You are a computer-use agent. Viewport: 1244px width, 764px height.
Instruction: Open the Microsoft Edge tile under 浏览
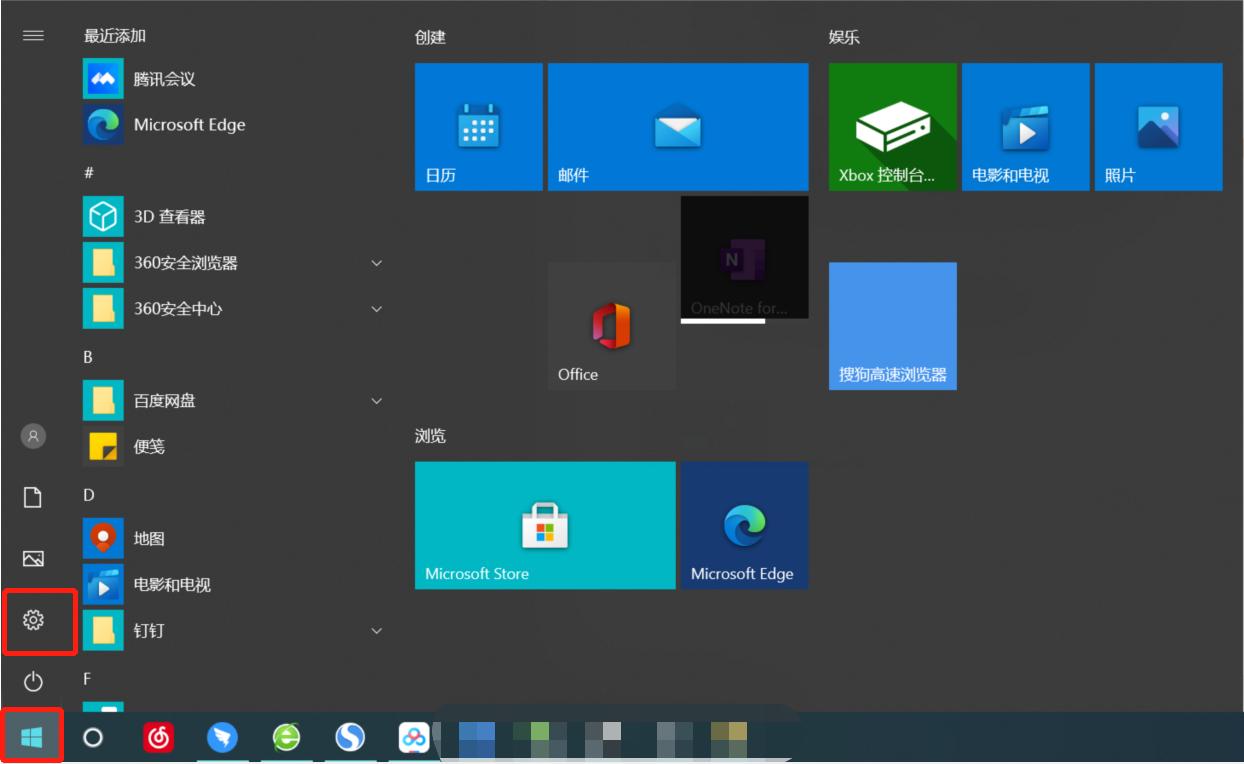tap(744, 525)
